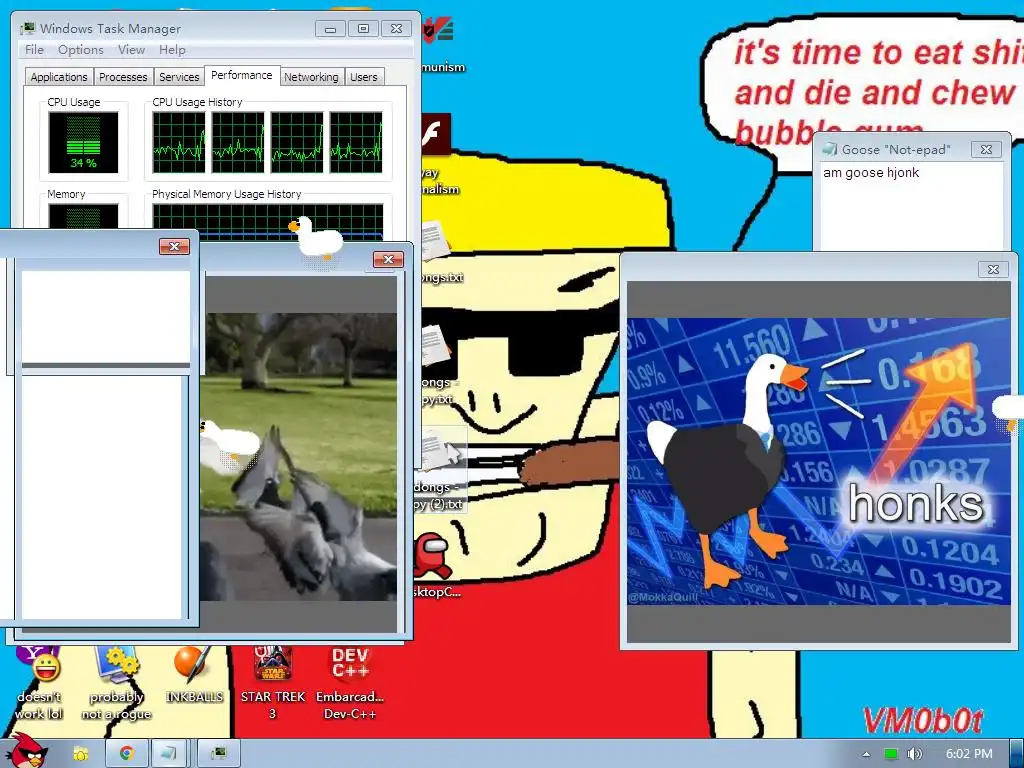Click the yellow folder icon on taskbar
The image size is (1024, 768).
(x=80, y=754)
